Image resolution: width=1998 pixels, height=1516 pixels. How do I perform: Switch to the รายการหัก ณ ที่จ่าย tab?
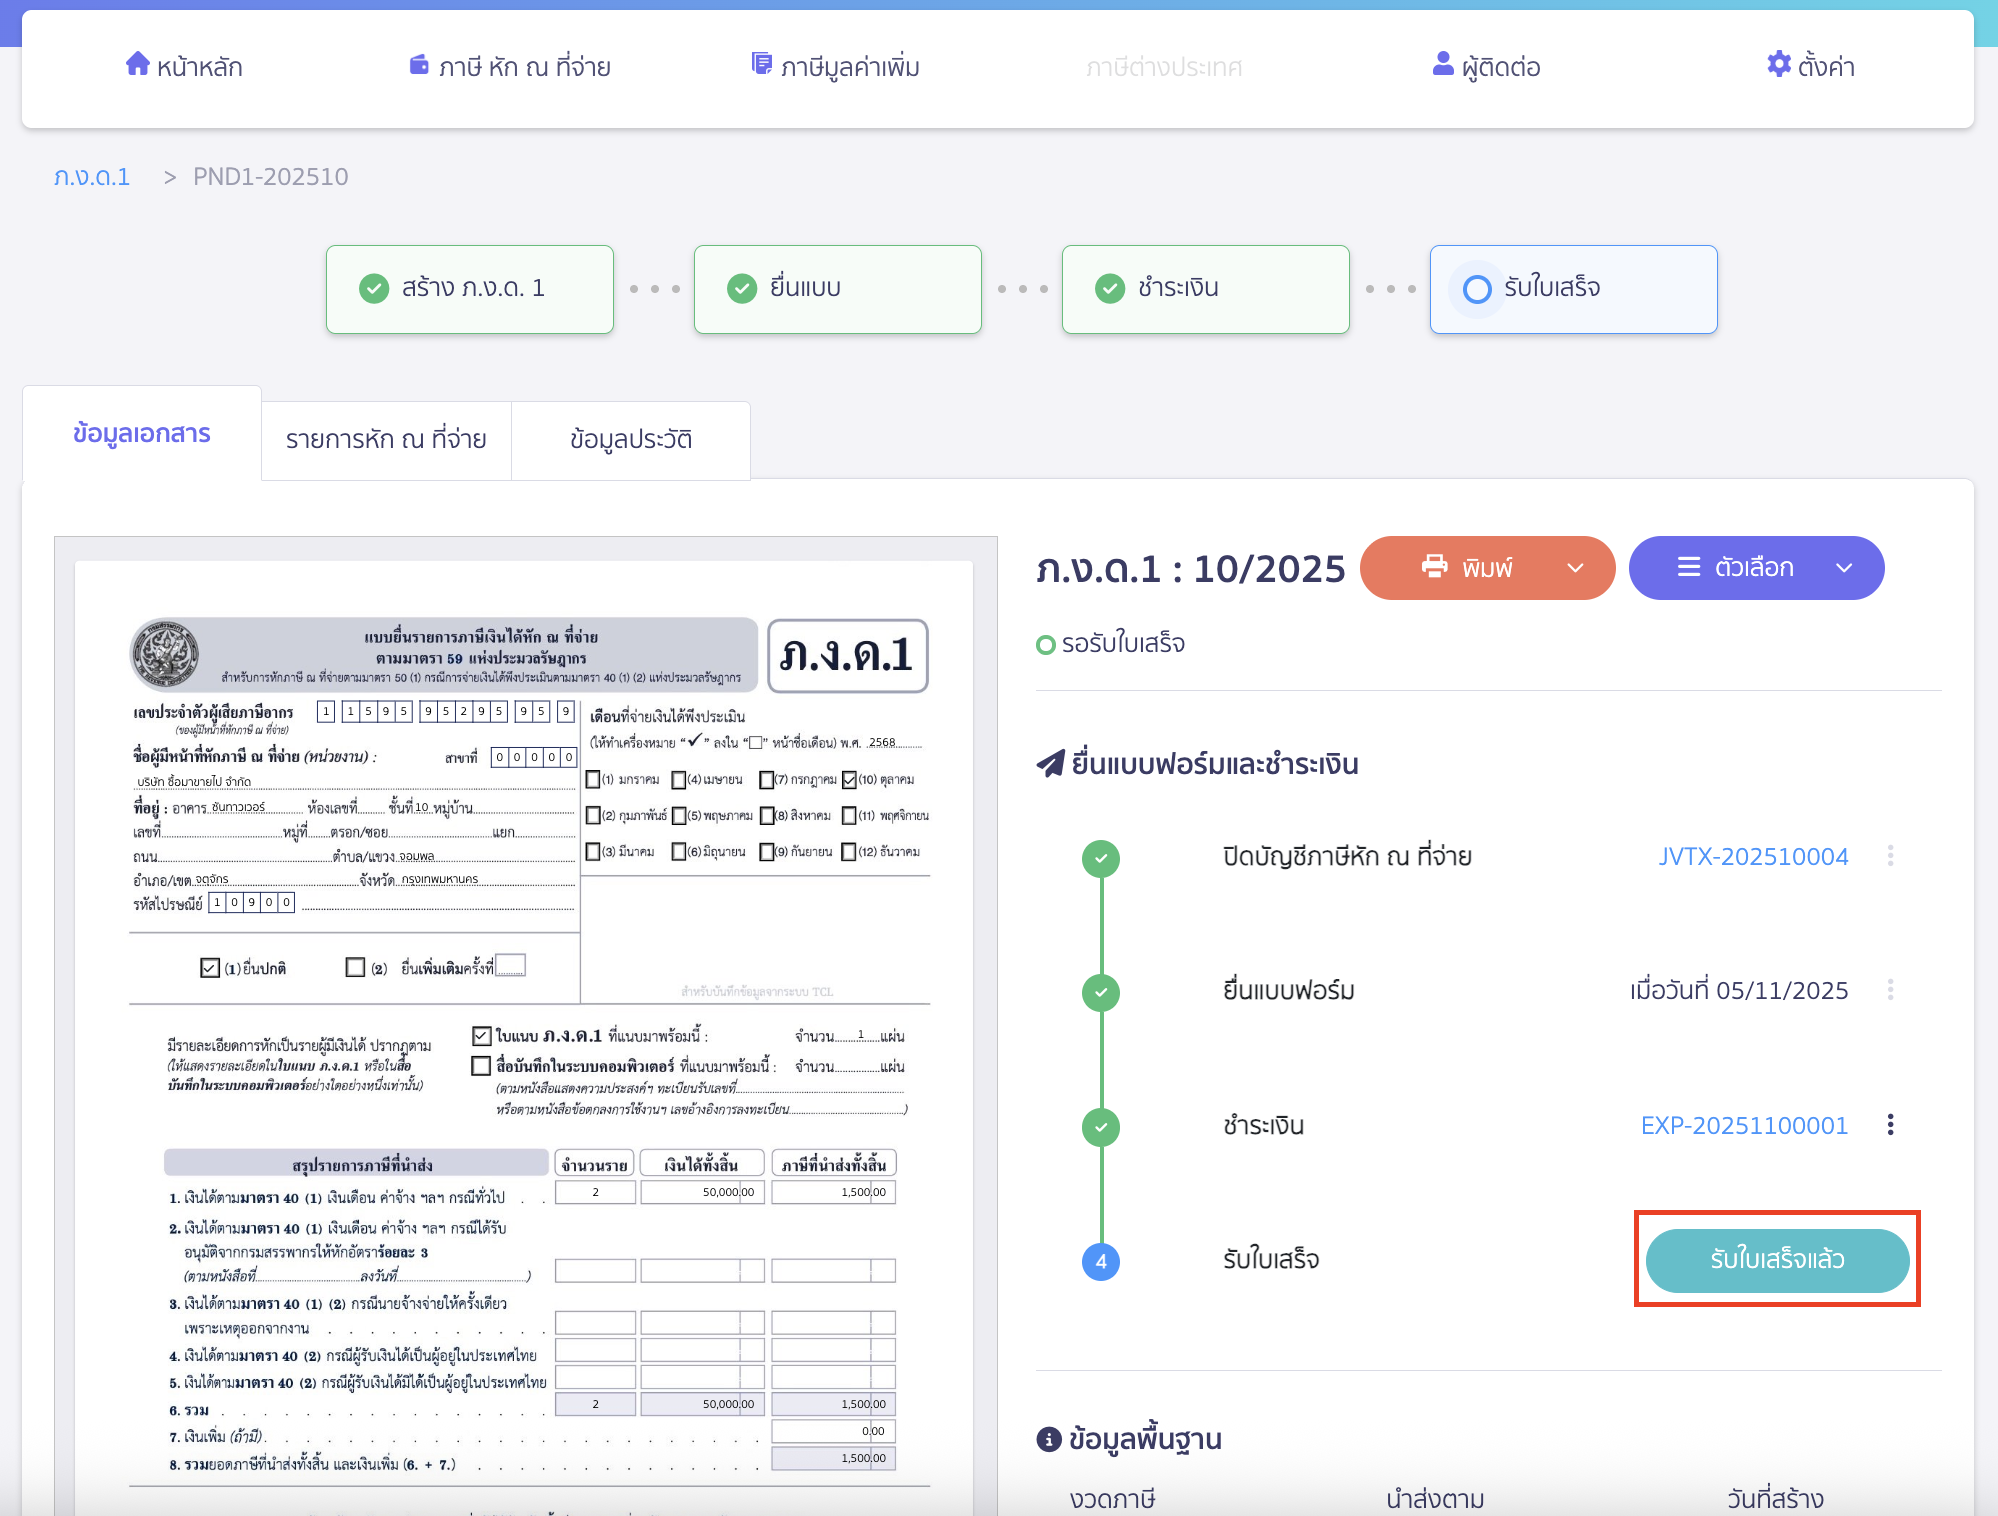pyautogui.click(x=385, y=439)
